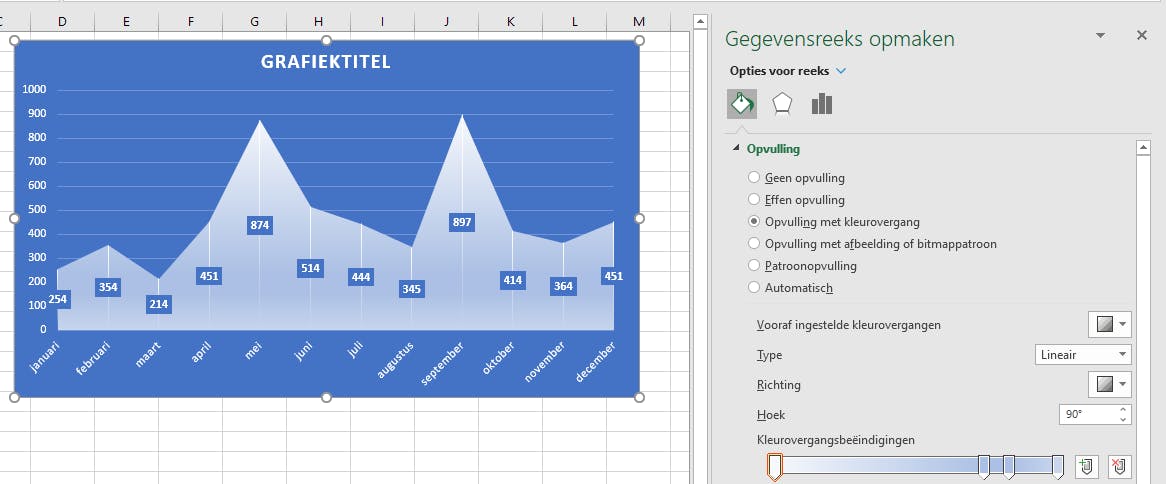Select data label 354 for februari
Viewport: 1166px width, 484px height.
click(108, 288)
